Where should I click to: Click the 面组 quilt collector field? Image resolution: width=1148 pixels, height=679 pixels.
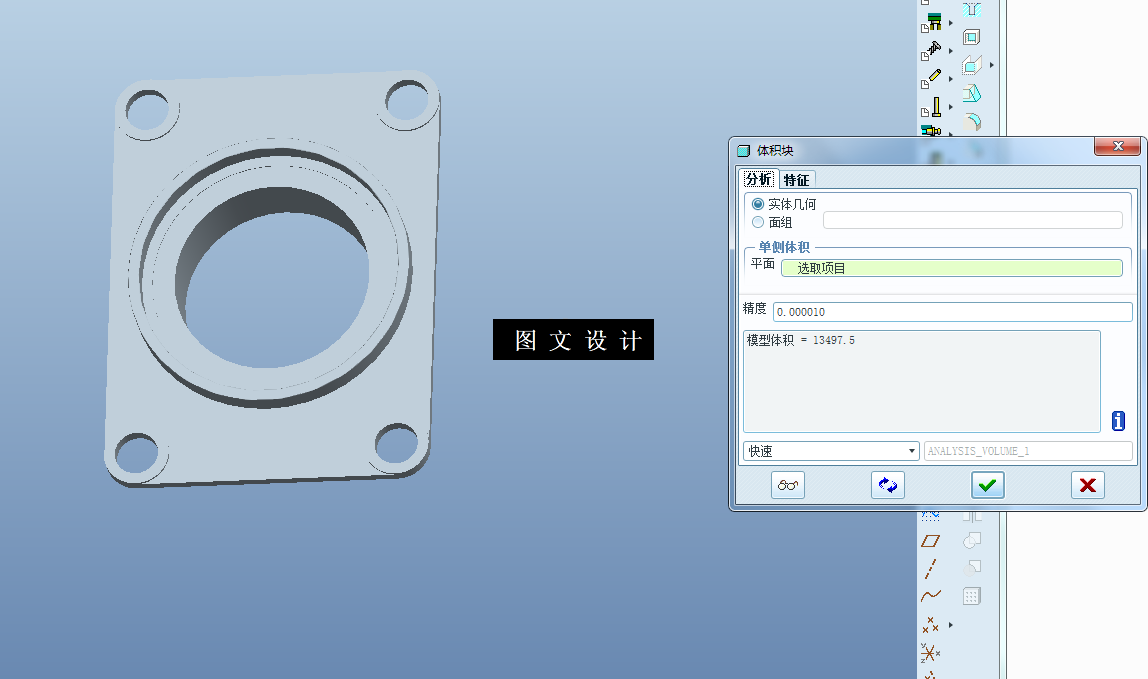tap(972, 220)
